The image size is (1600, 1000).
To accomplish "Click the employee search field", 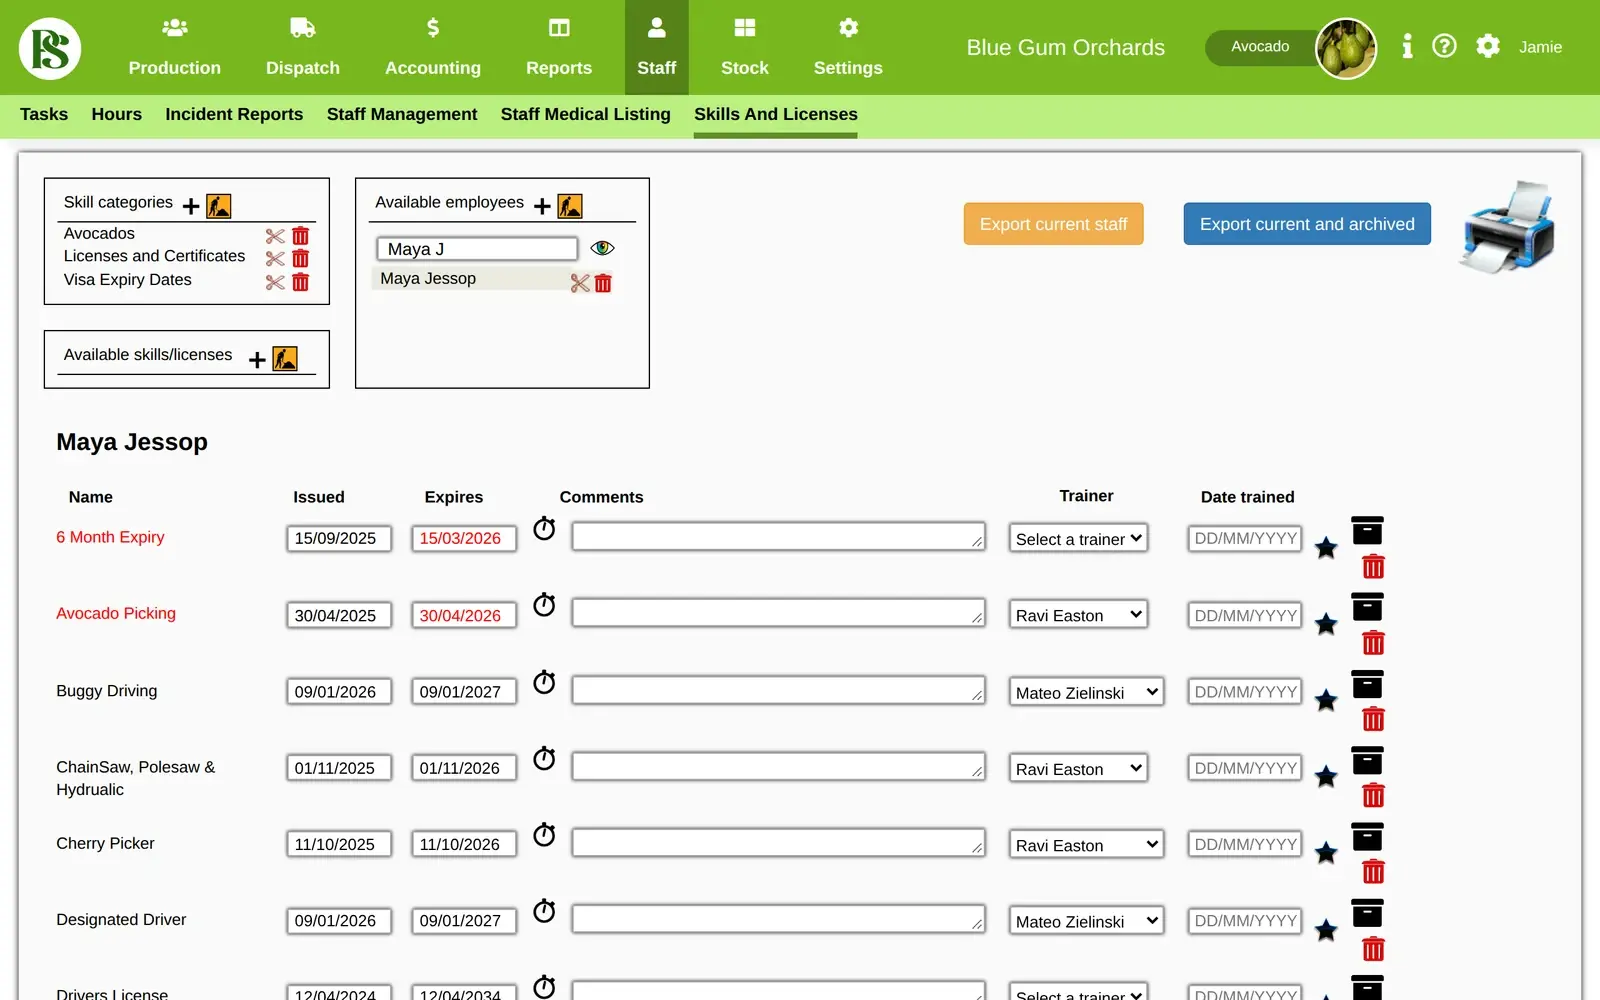I will click(x=477, y=249).
